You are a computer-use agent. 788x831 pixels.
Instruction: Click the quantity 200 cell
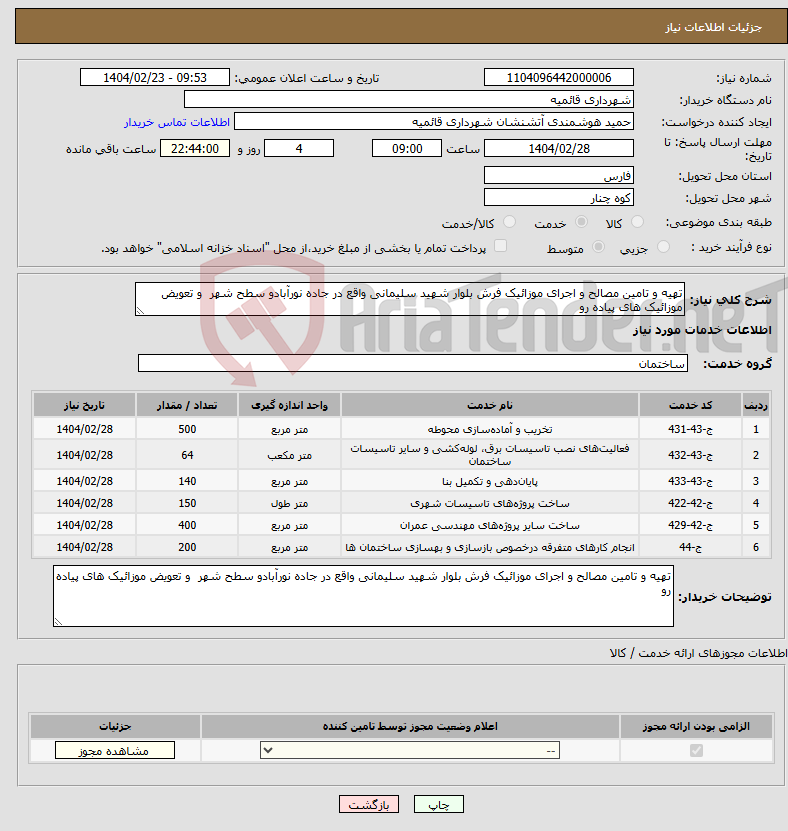[x=187, y=547]
